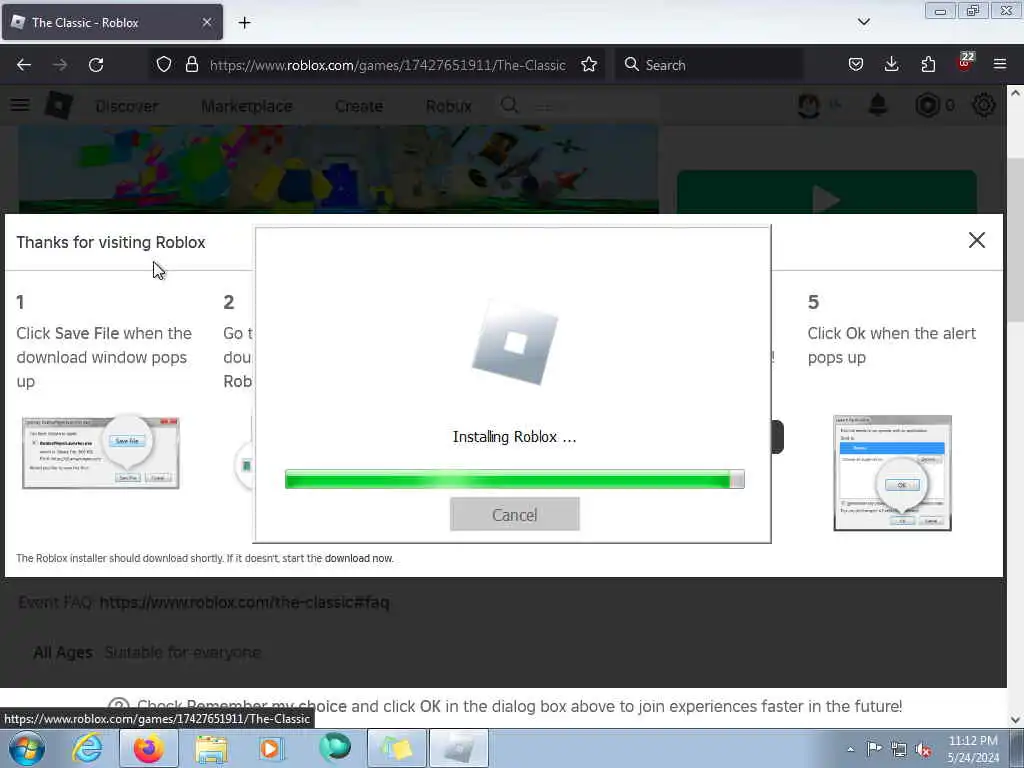Open the extensions puzzle-piece icon

tap(928, 64)
